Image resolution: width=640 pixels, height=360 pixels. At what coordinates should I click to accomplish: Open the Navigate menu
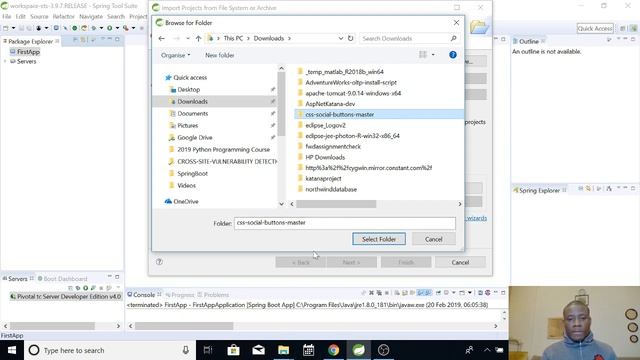tap(91, 16)
